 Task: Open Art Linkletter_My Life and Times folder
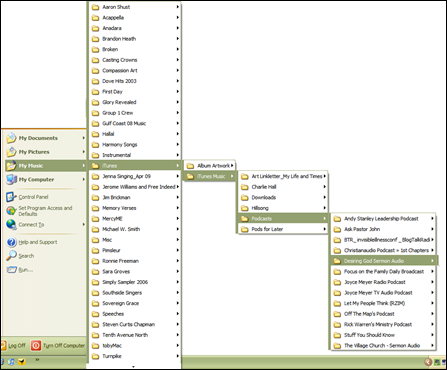283,176
